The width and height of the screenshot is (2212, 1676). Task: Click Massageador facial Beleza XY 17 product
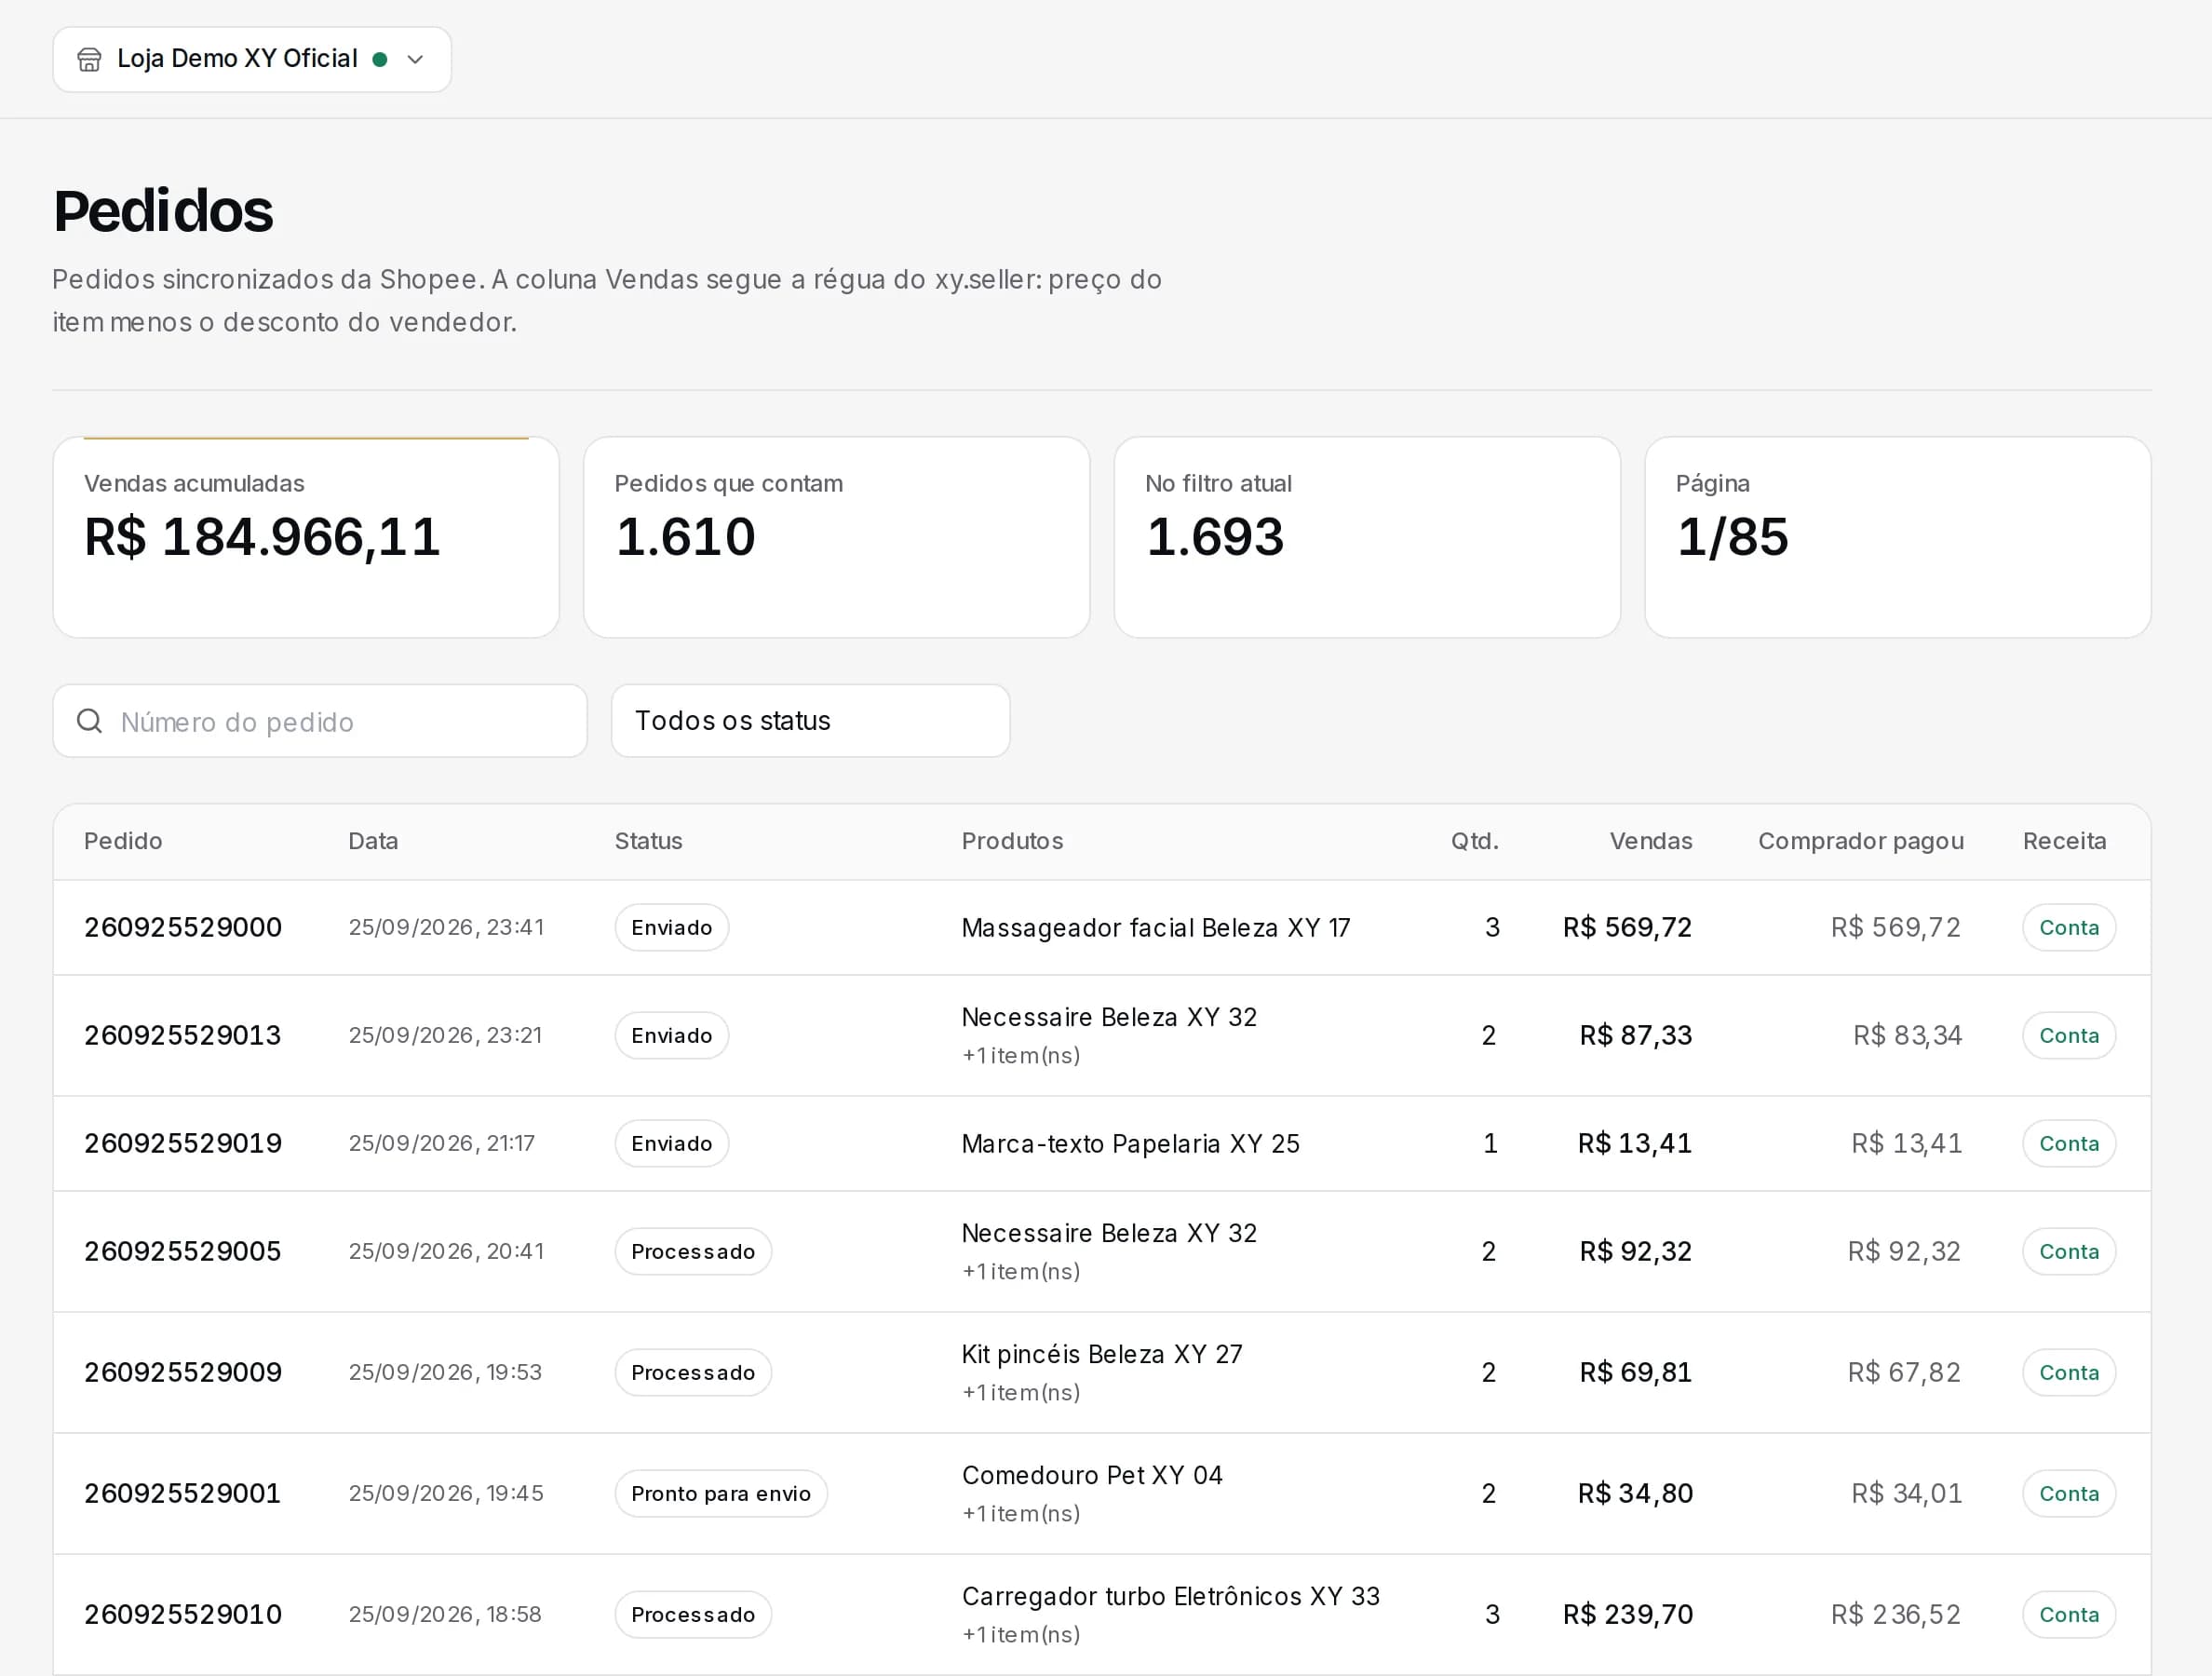click(x=1156, y=928)
